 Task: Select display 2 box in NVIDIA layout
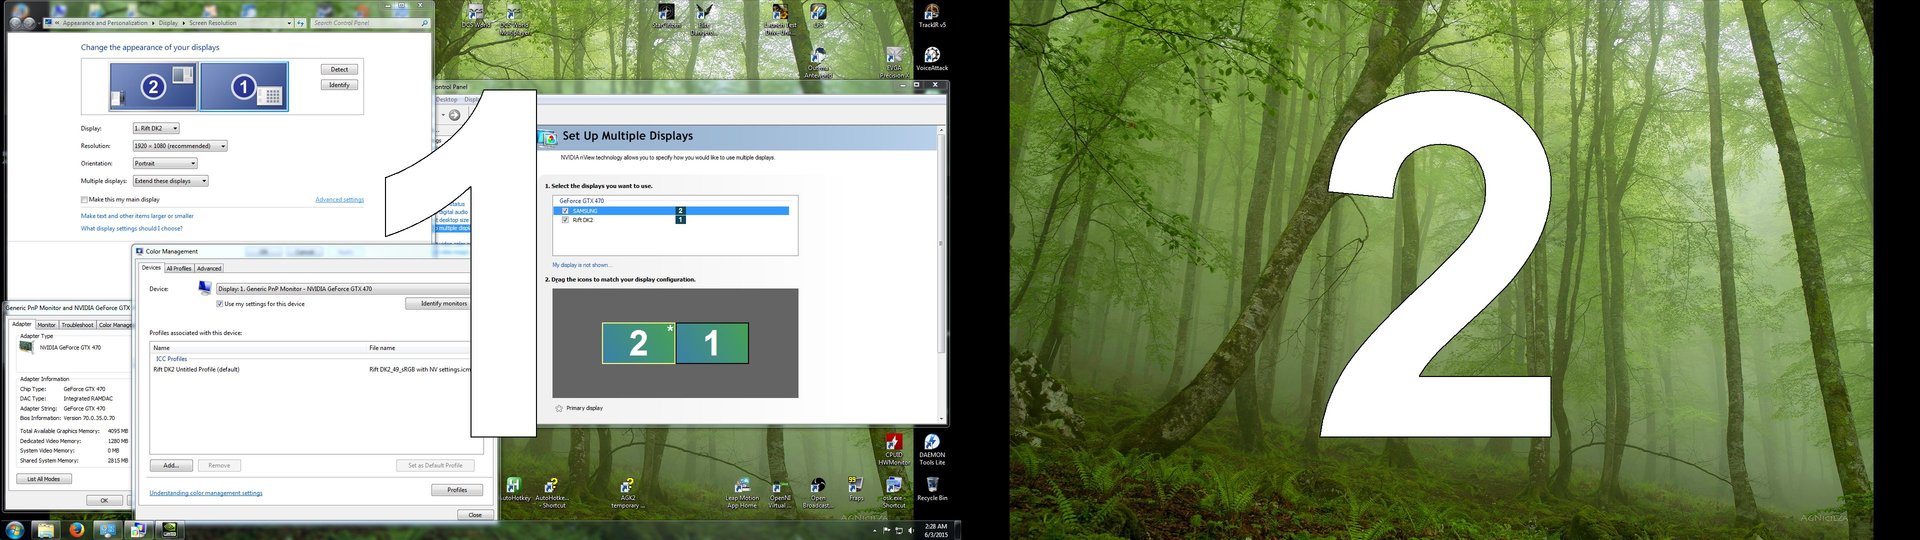point(638,343)
